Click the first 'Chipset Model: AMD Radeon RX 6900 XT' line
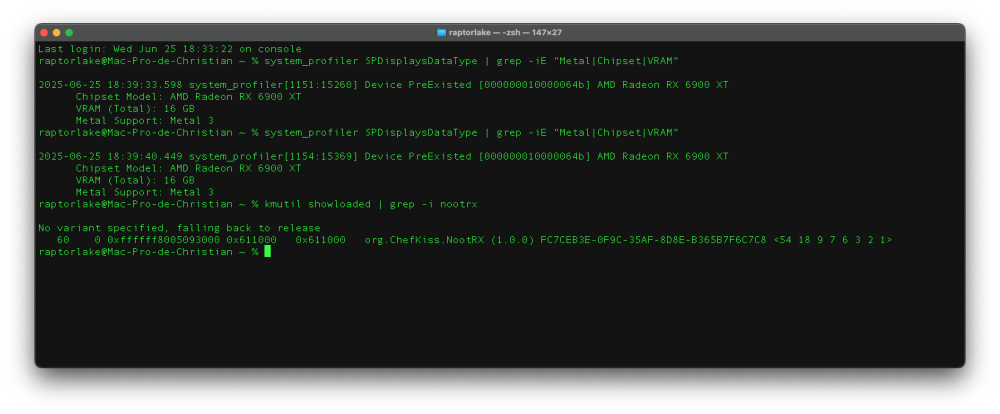 point(188,97)
